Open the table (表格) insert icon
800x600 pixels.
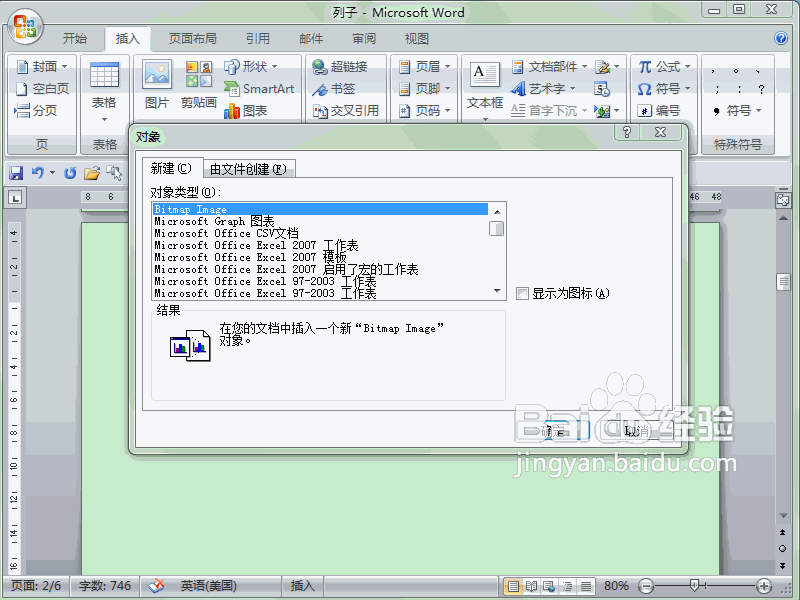point(104,76)
